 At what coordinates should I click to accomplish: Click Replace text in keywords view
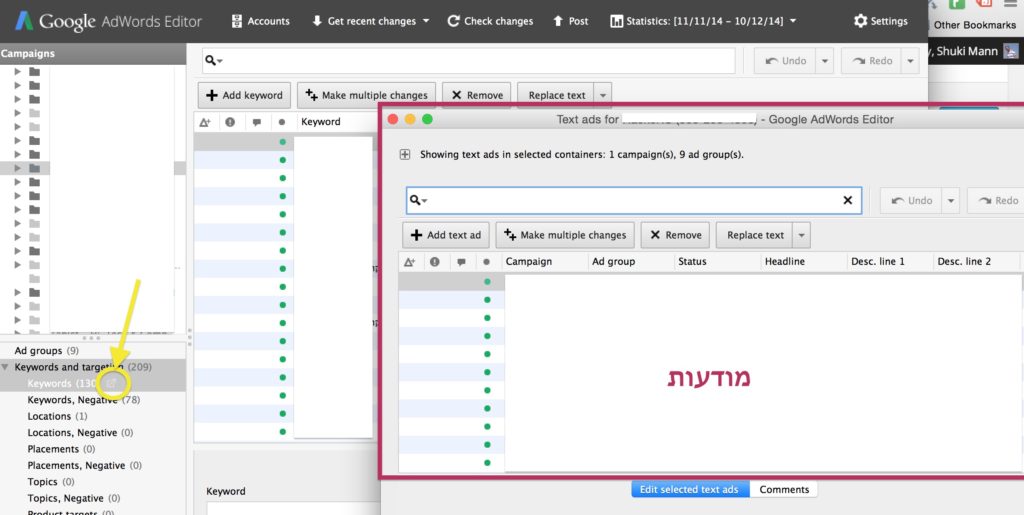pos(556,95)
